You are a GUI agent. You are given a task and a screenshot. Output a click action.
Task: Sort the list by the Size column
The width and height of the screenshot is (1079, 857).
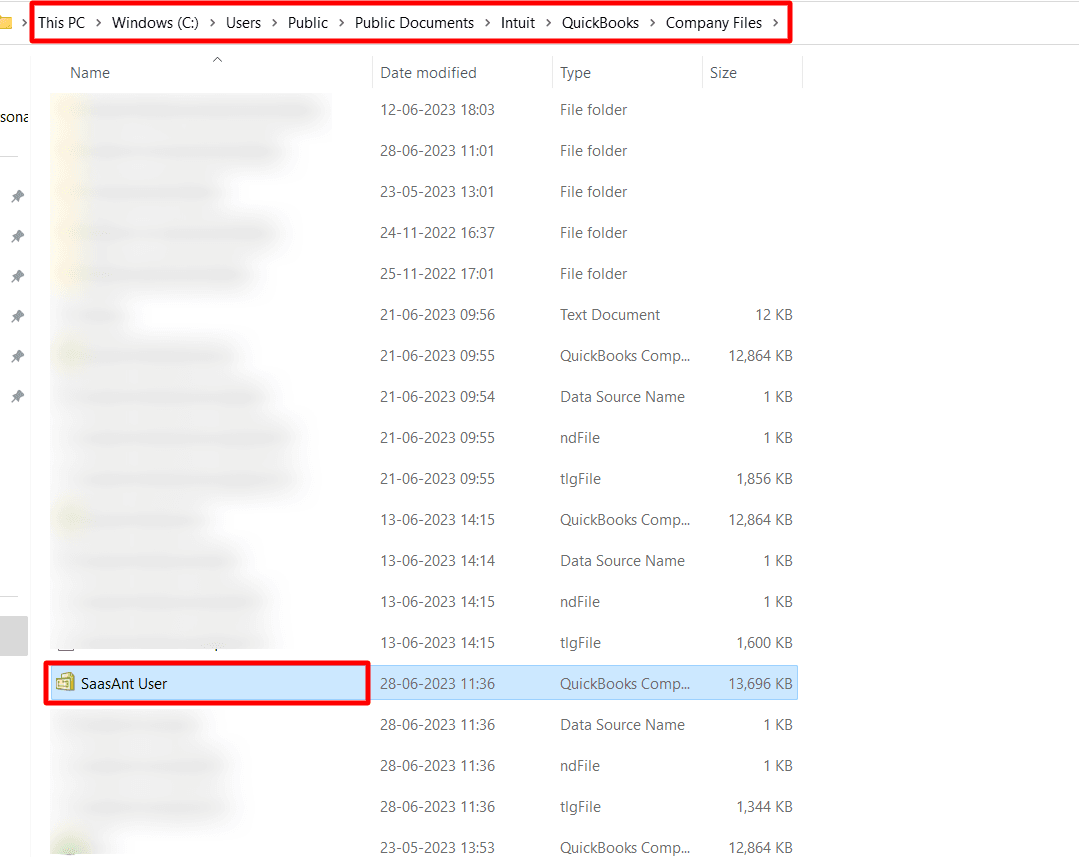pyautogui.click(x=723, y=73)
